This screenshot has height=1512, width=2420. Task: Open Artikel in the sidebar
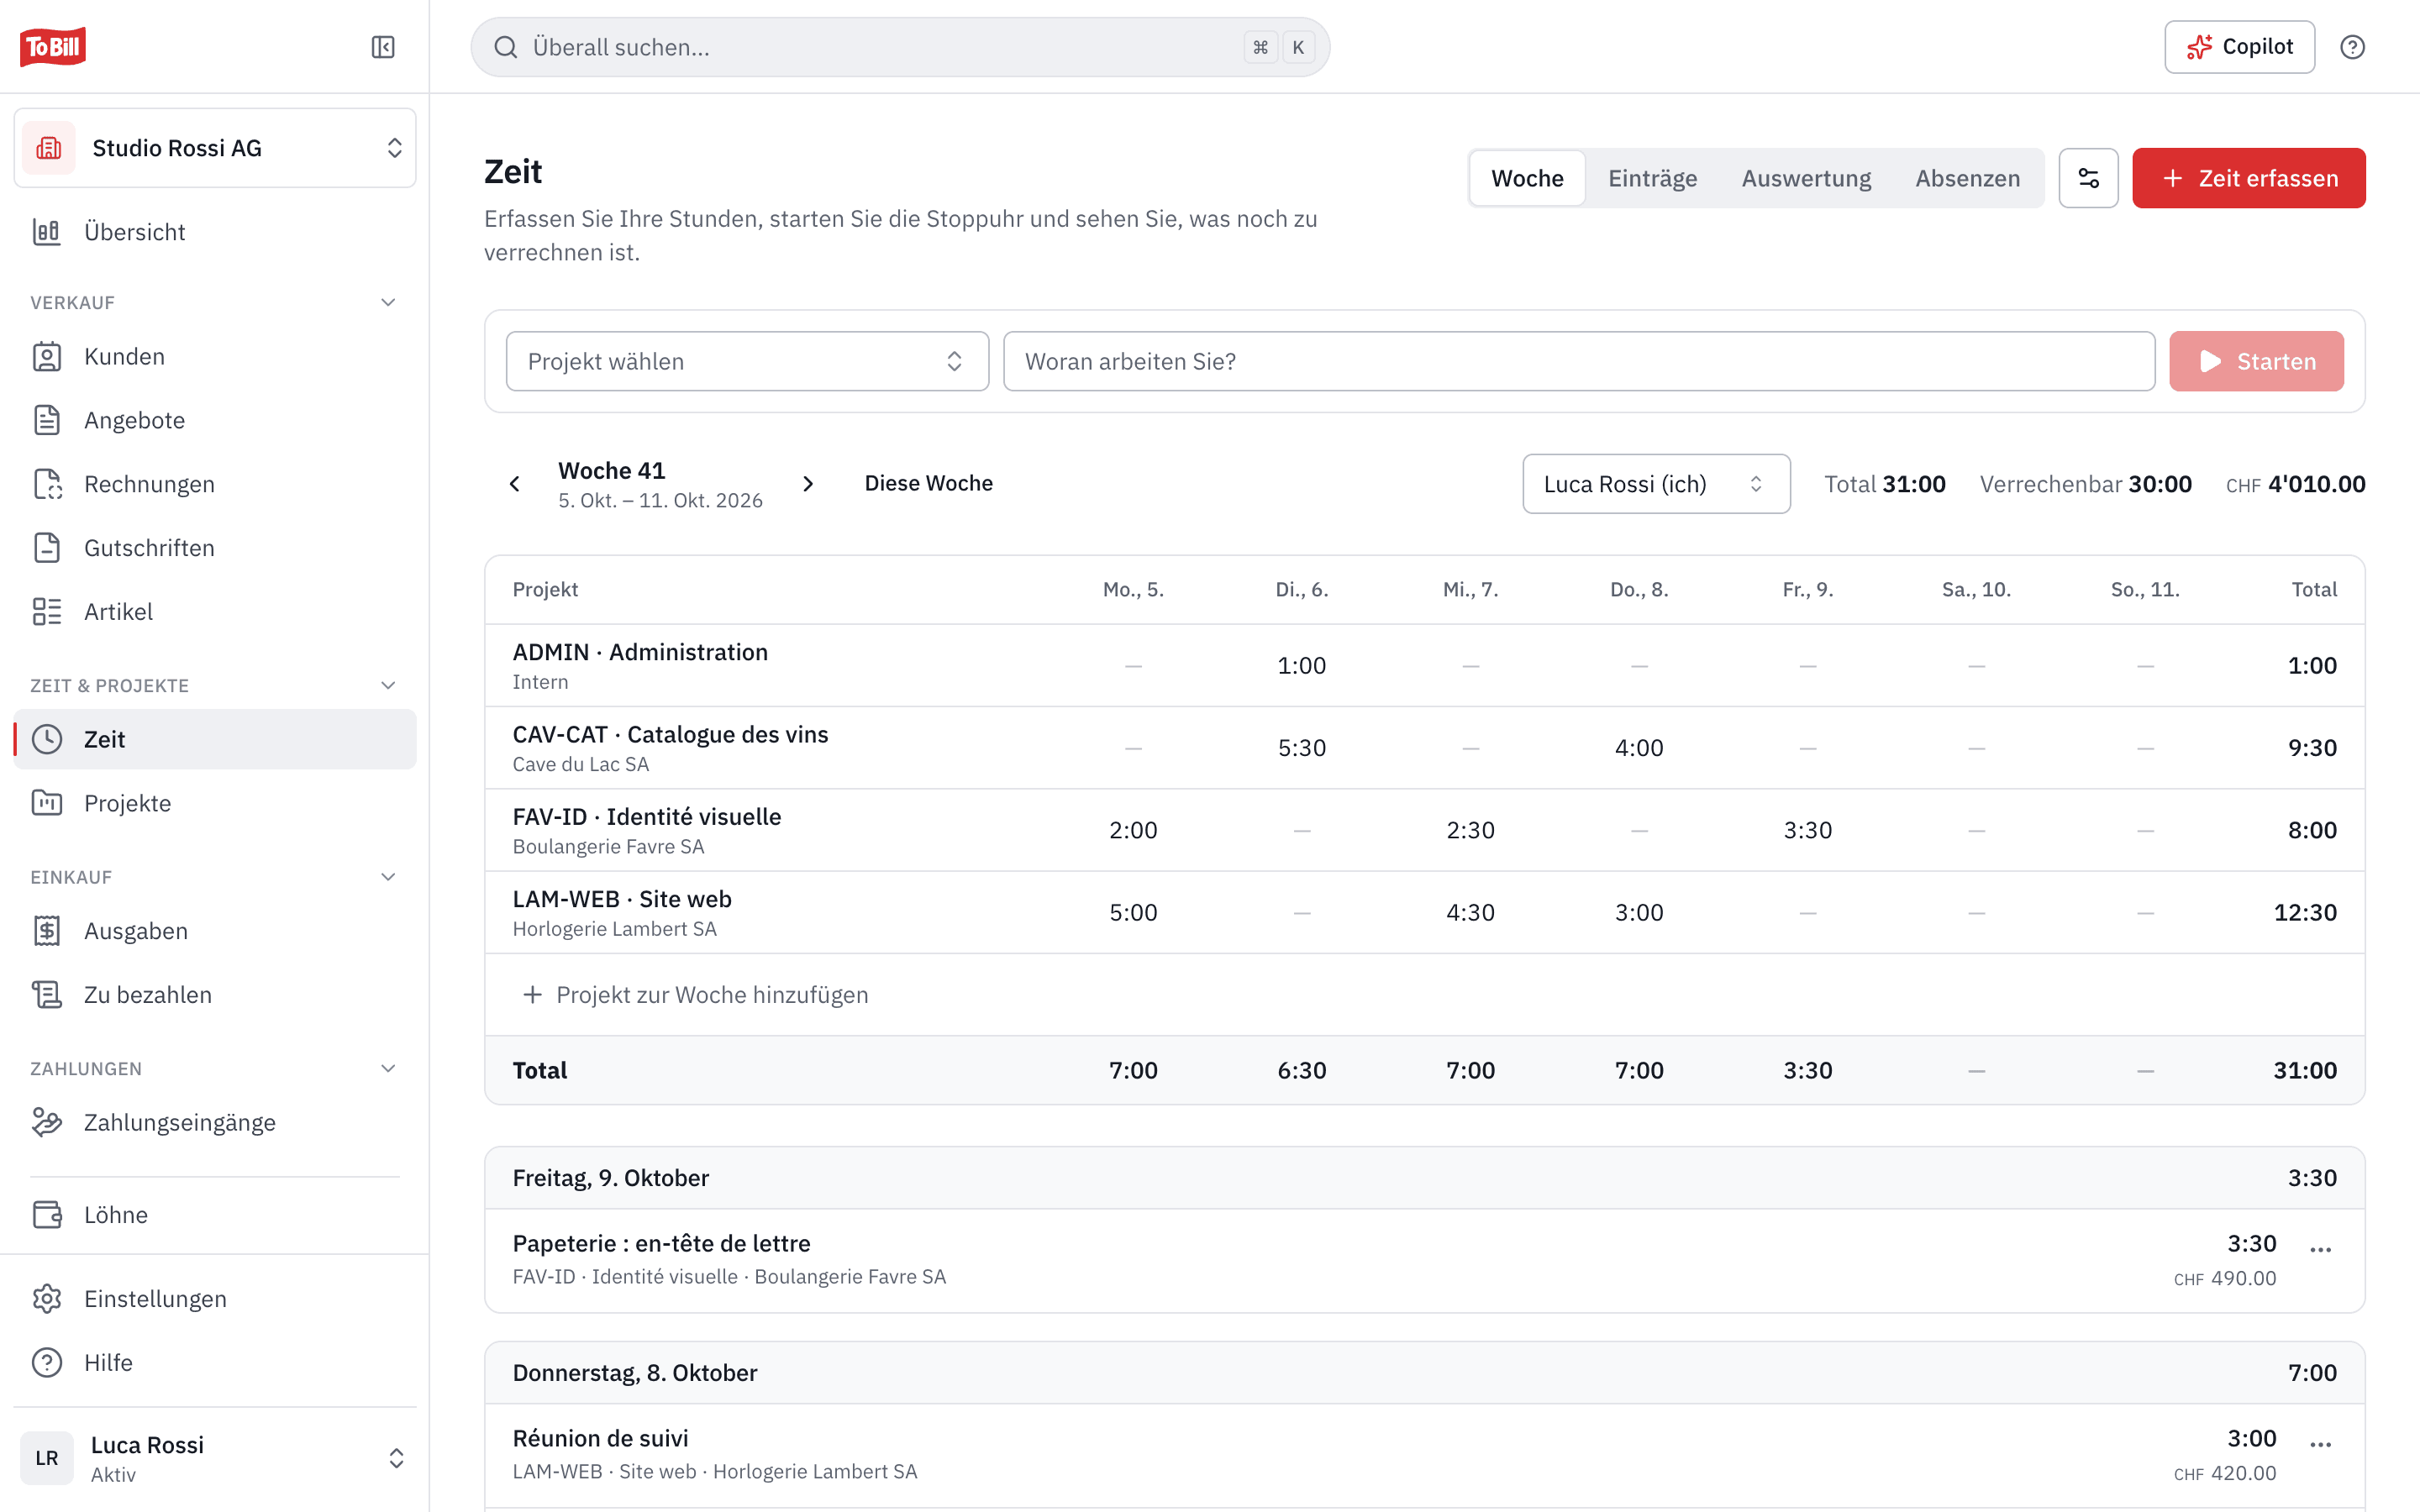(215, 612)
